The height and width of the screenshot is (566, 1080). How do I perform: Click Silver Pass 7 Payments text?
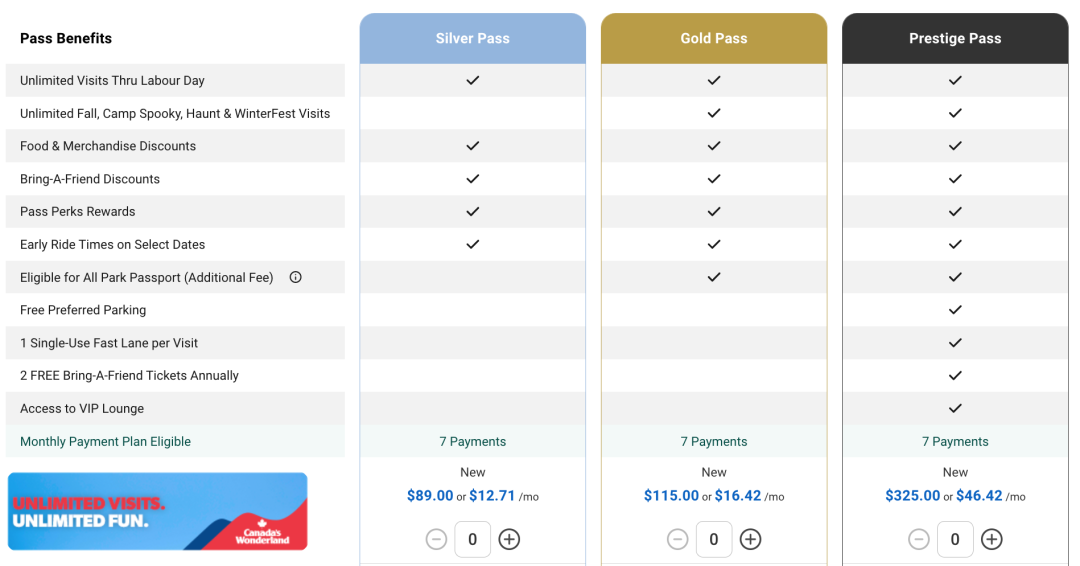pyautogui.click(x=472, y=441)
